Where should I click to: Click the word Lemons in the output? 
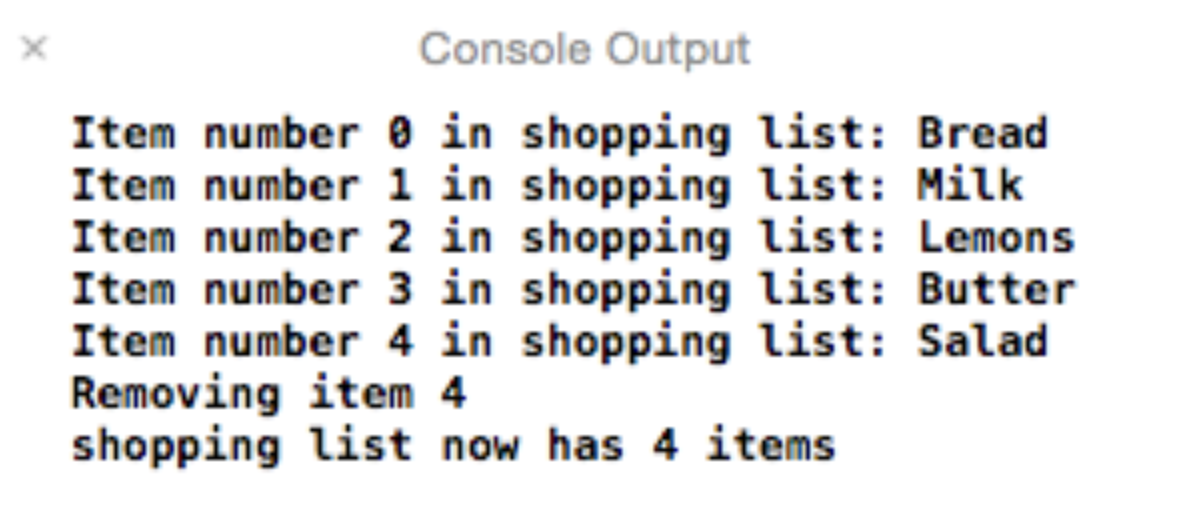(x=996, y=238)
